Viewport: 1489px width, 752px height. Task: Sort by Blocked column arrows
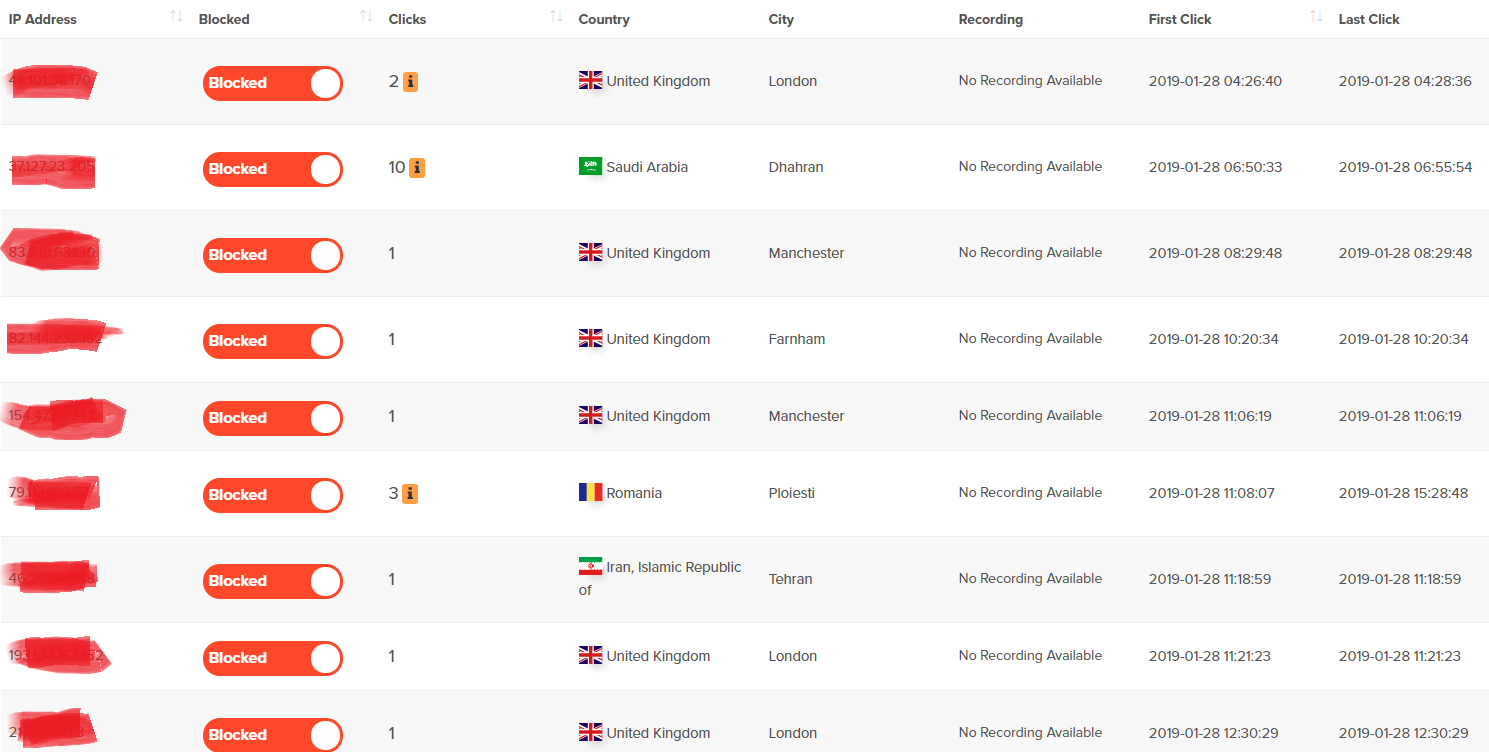tap(366, 17)
